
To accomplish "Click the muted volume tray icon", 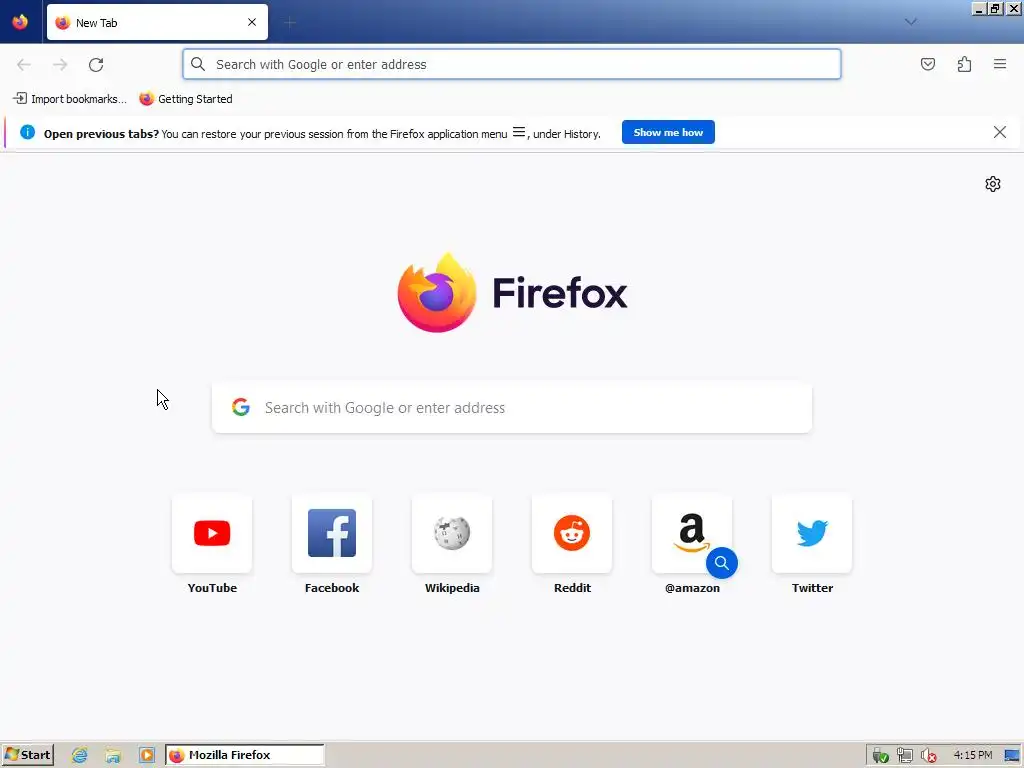I will 928,756.
